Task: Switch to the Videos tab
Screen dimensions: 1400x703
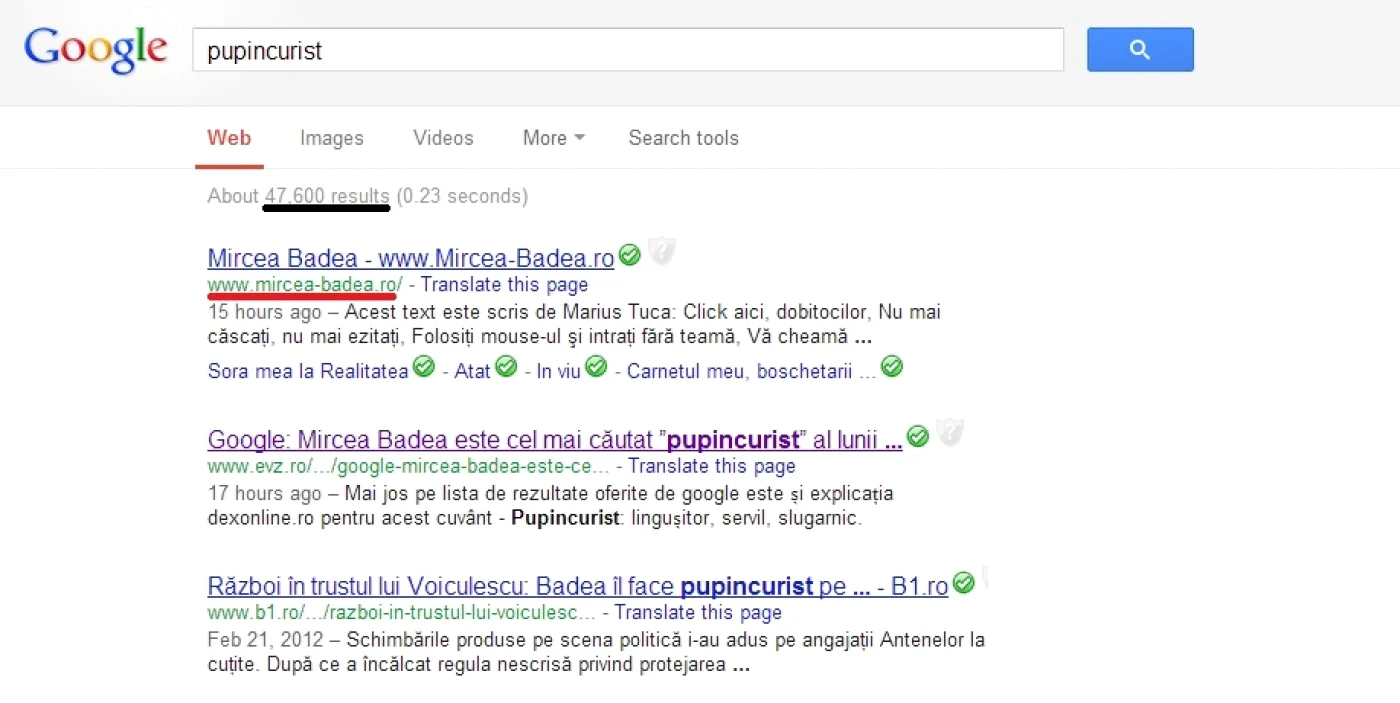Action: coord(444,138)
